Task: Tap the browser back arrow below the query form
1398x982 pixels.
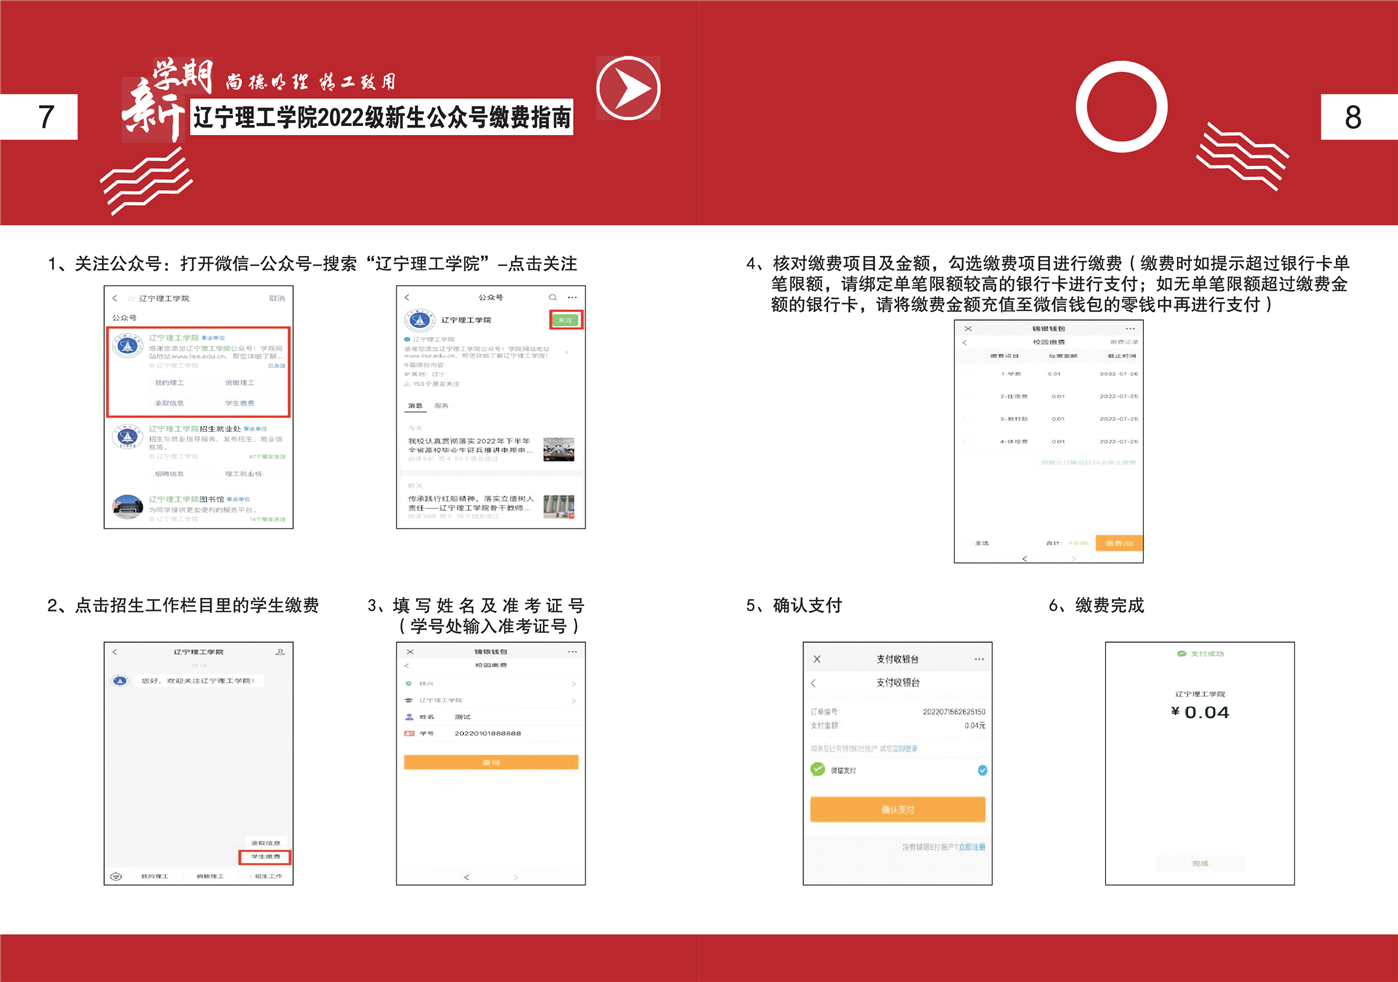Action: [466, 877]
